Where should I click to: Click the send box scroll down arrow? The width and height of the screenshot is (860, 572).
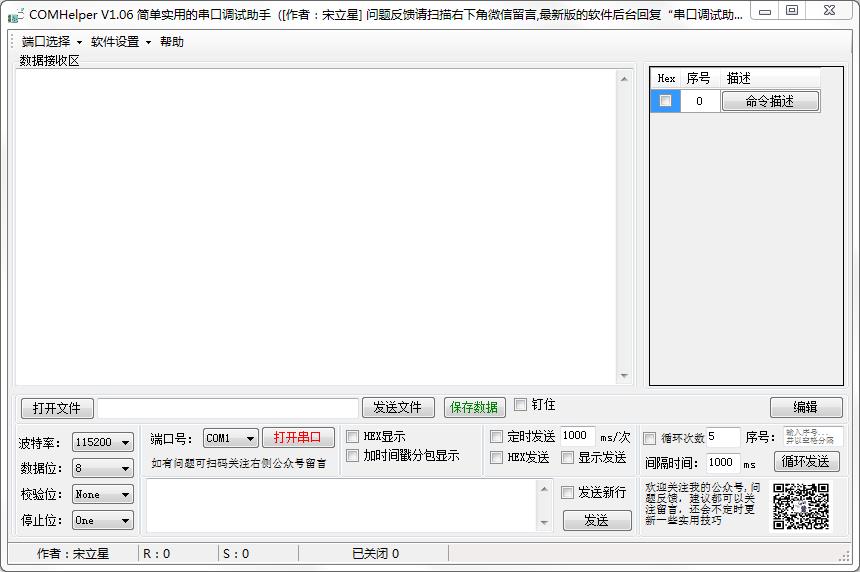point(544,523)
